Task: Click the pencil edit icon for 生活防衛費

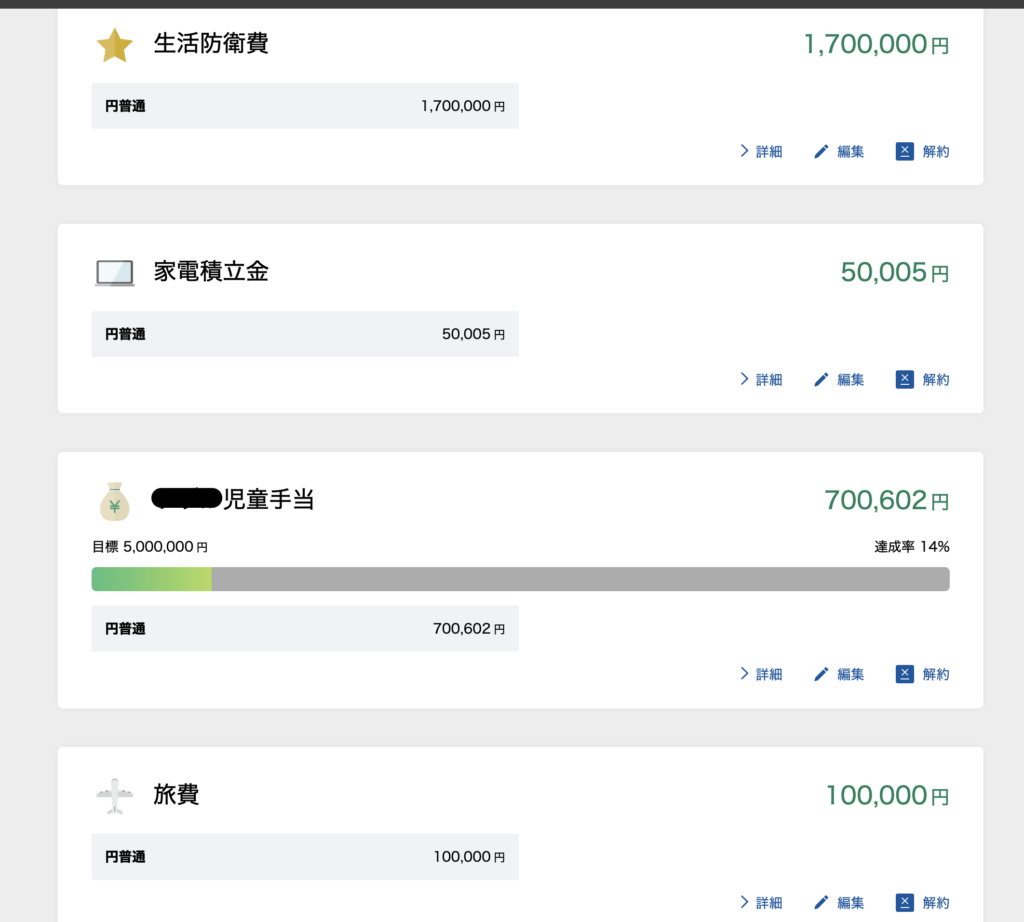Action: [x=822, y=152]
